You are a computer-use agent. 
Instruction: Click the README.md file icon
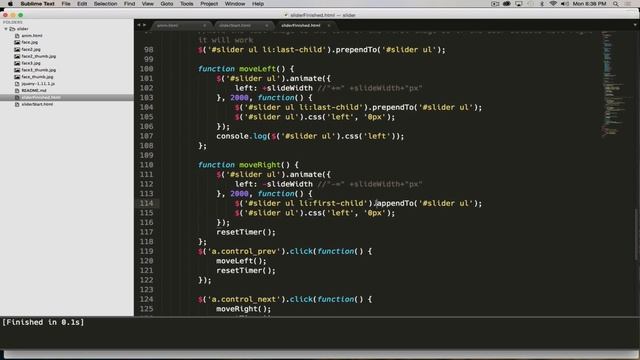[x=17, y=91]
